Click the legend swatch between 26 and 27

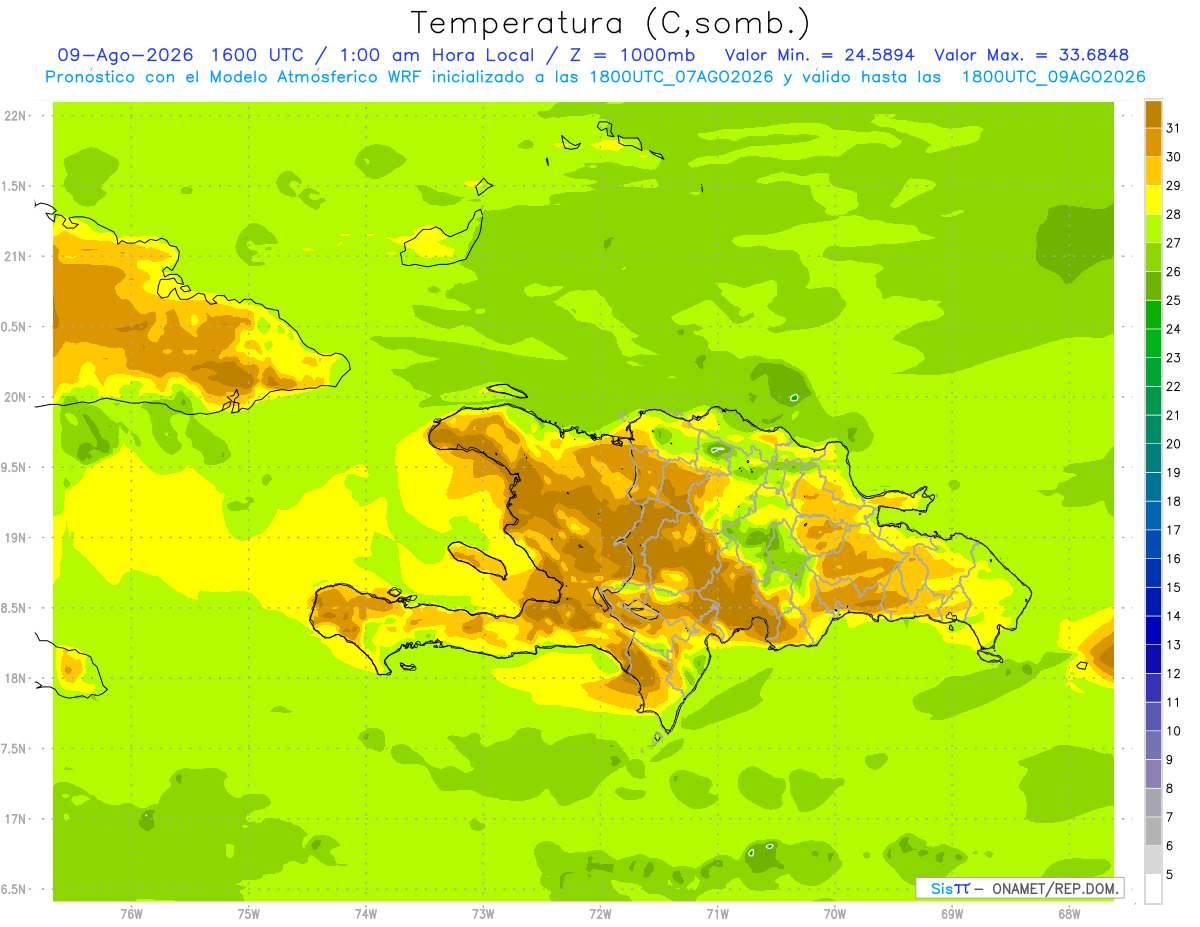pyautogui.click(x=1153, y=257)
